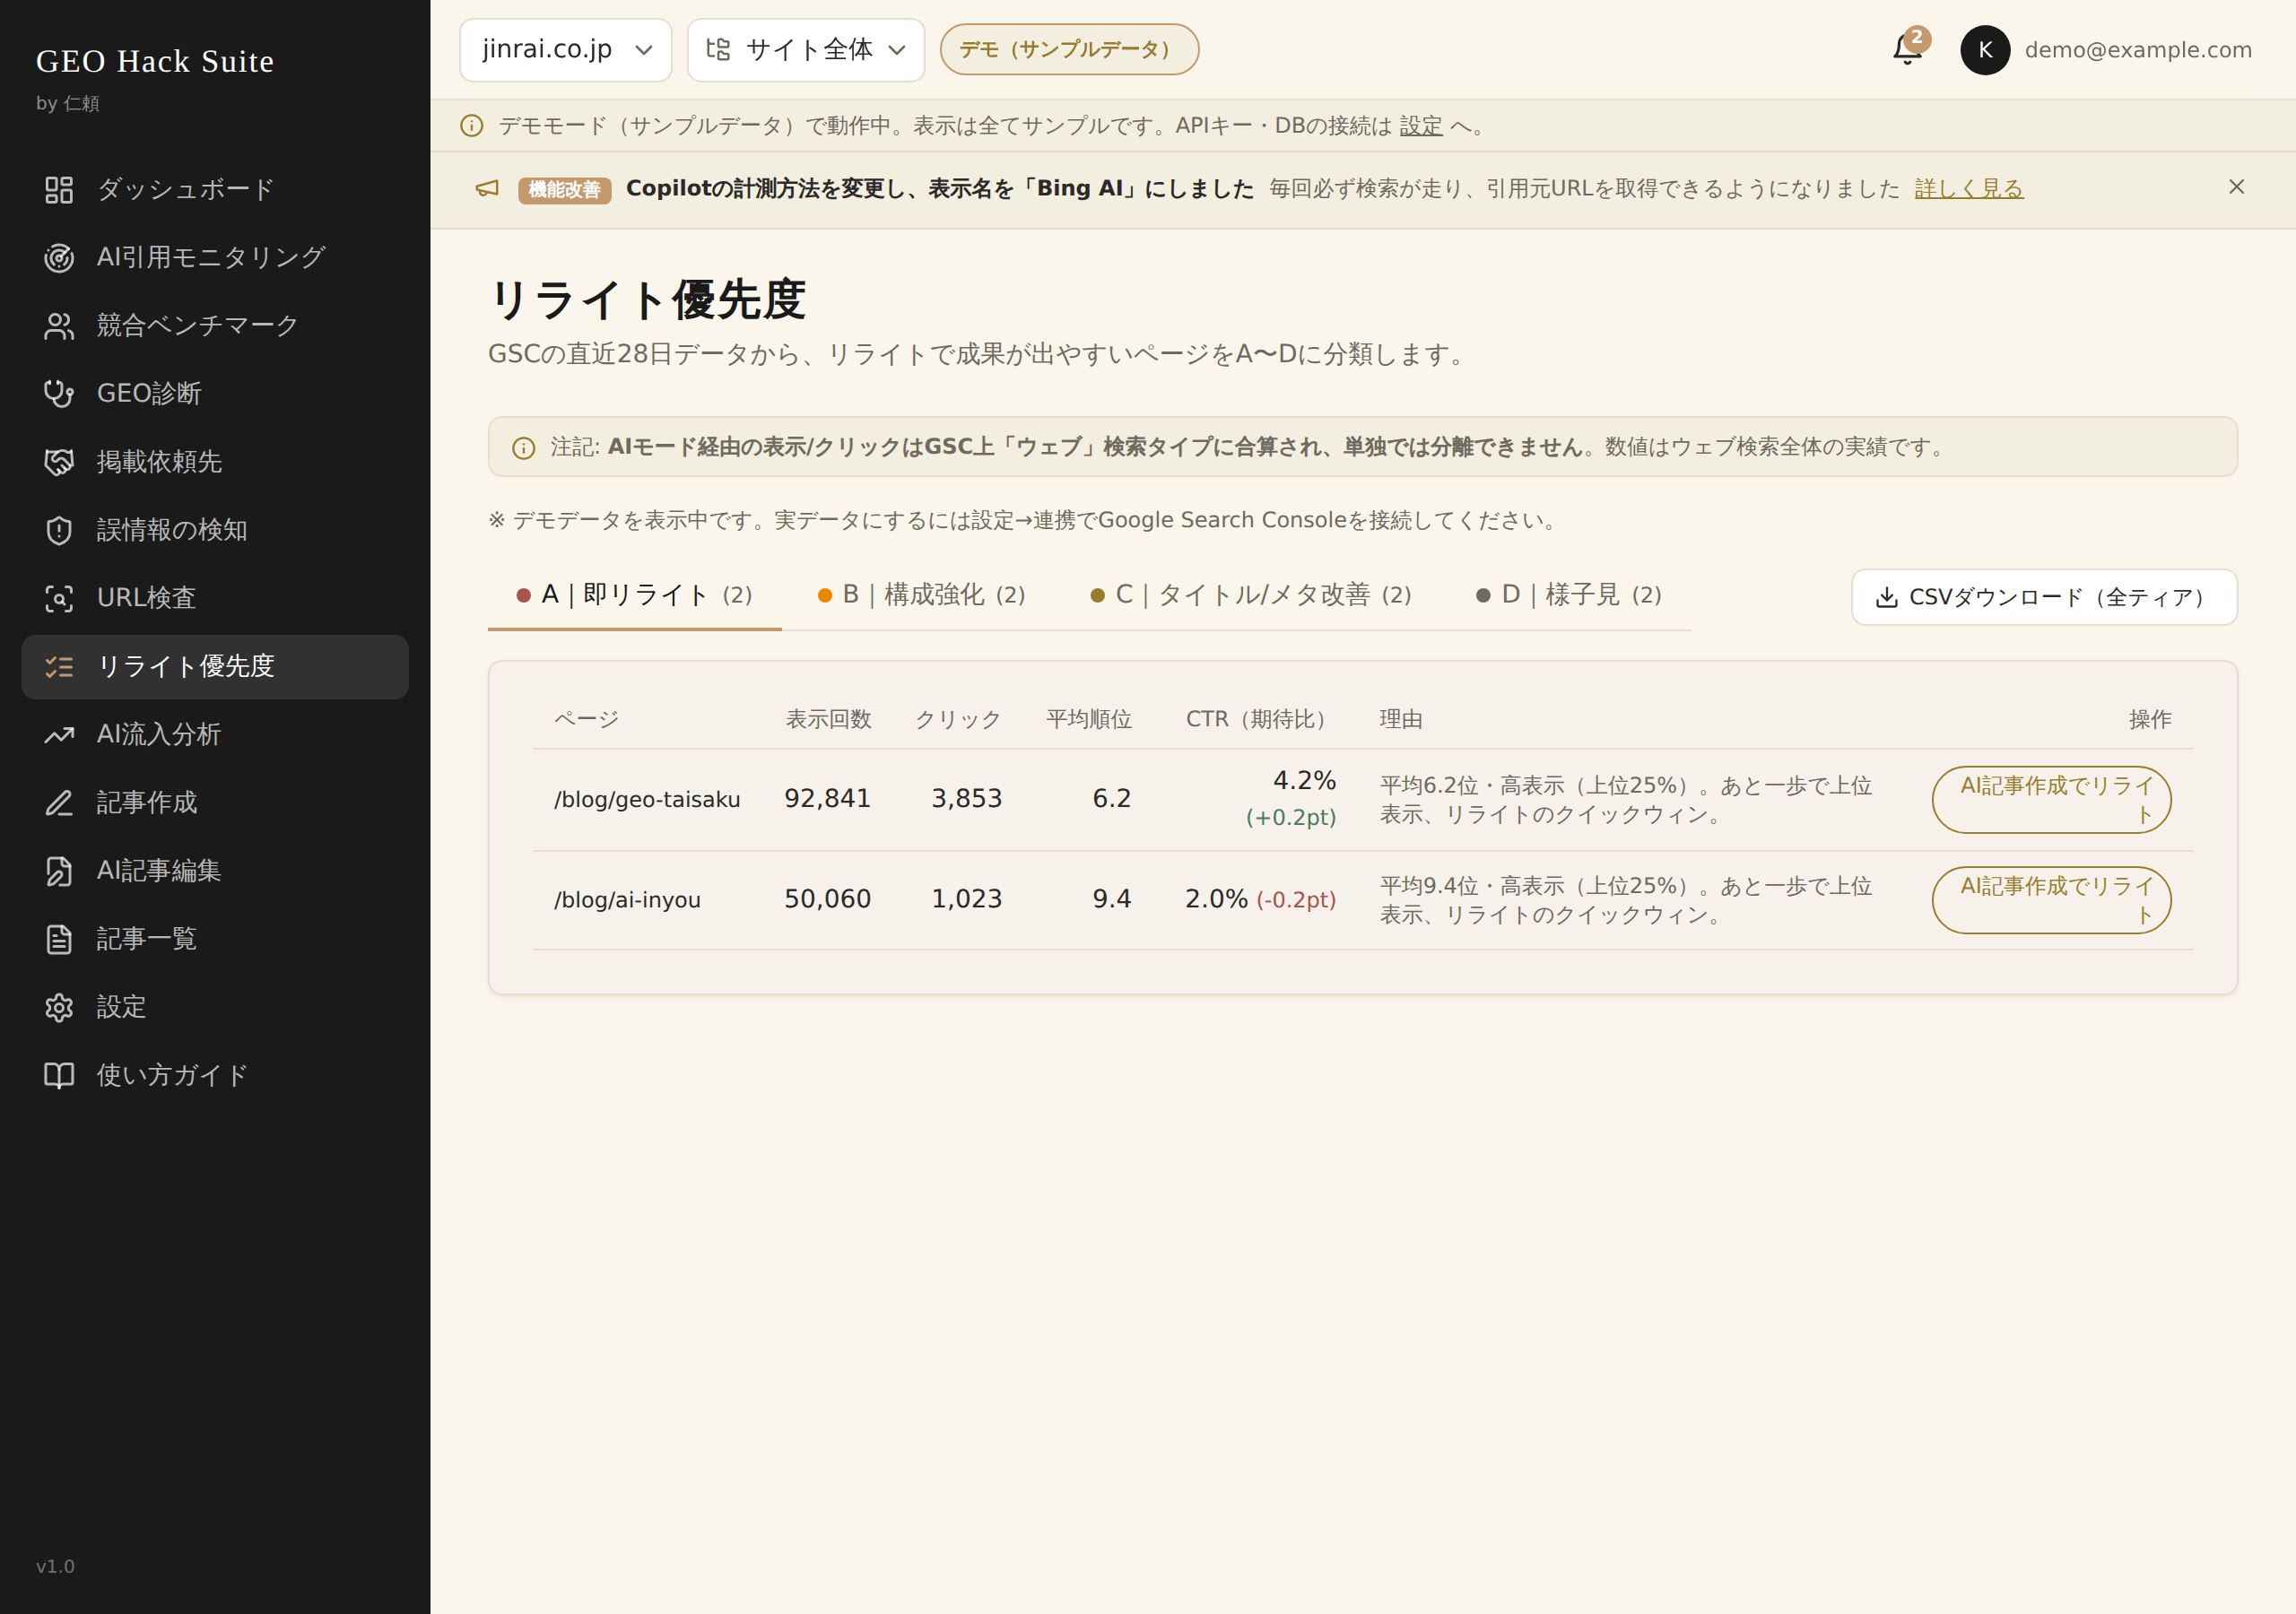The image size is (2296, 1614).
Task: Open 競合ベンチマーク menu item
Action: click(x=215, y=326)
